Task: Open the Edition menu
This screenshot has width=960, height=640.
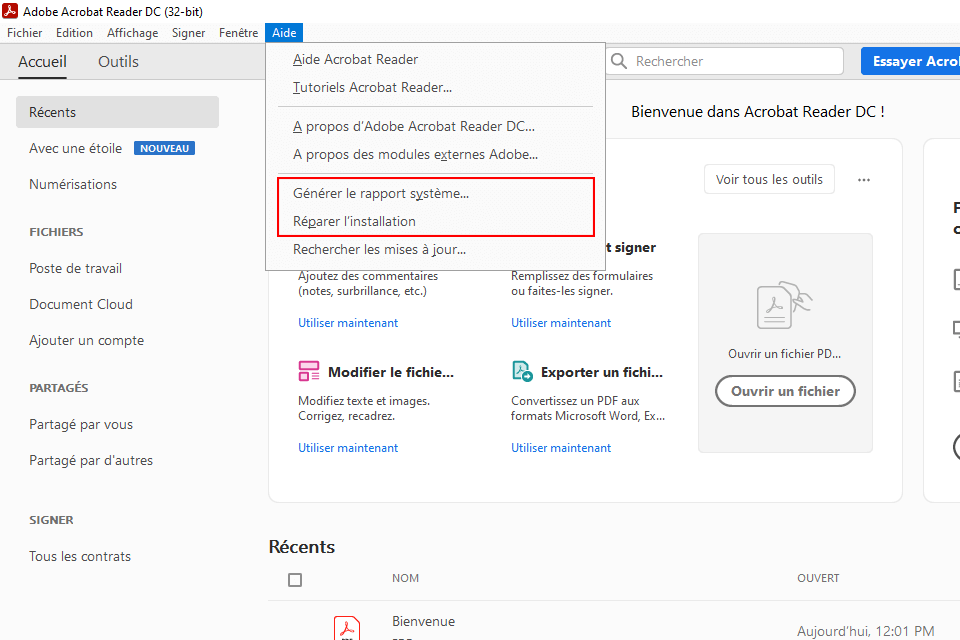Action: 74,33
